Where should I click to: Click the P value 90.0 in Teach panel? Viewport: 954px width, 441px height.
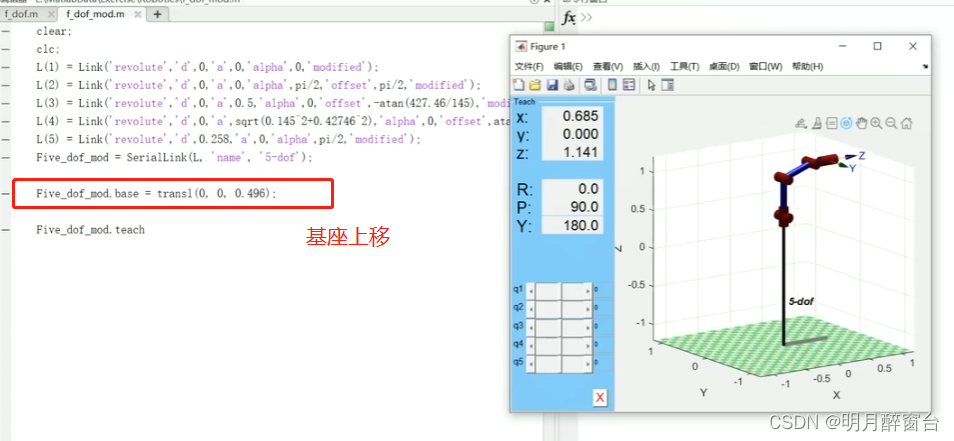tap(572, 207)
